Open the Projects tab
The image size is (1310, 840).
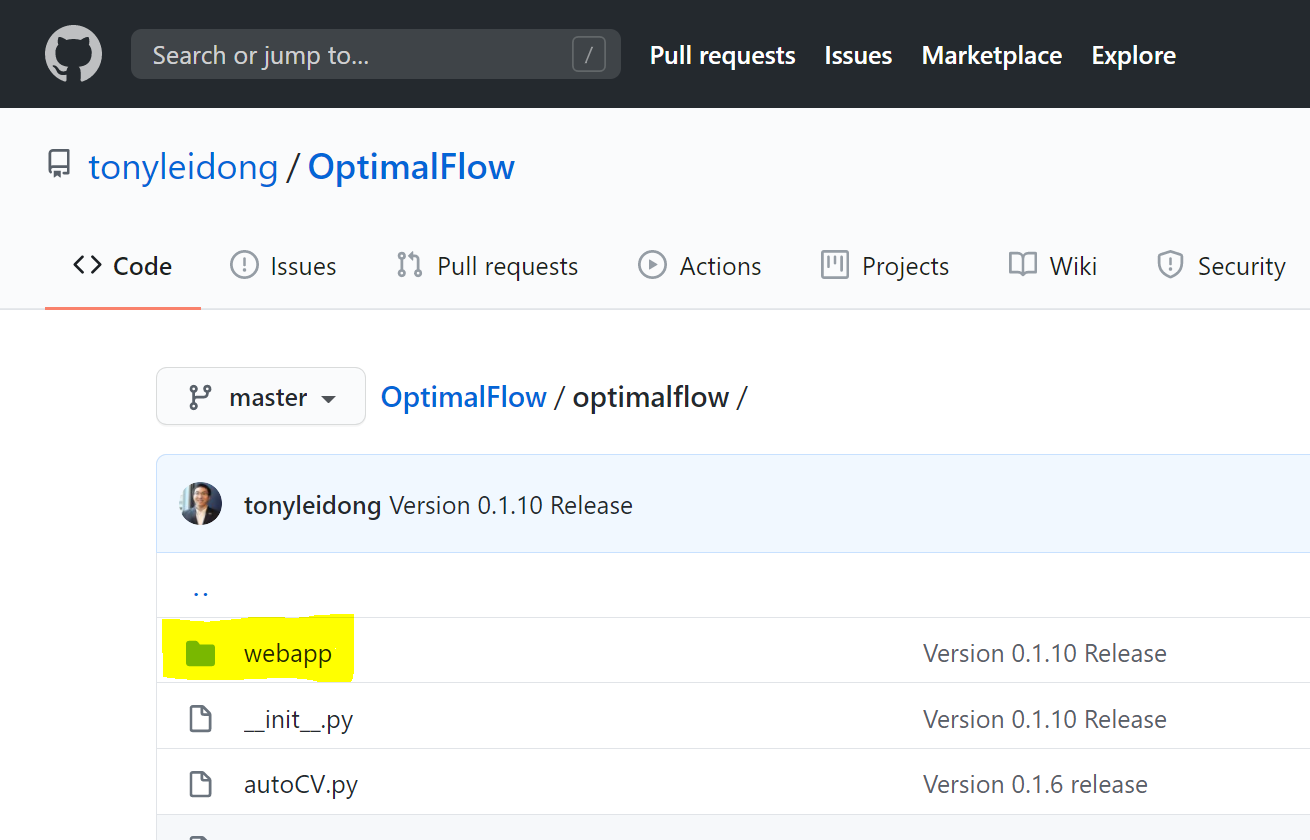884,266
